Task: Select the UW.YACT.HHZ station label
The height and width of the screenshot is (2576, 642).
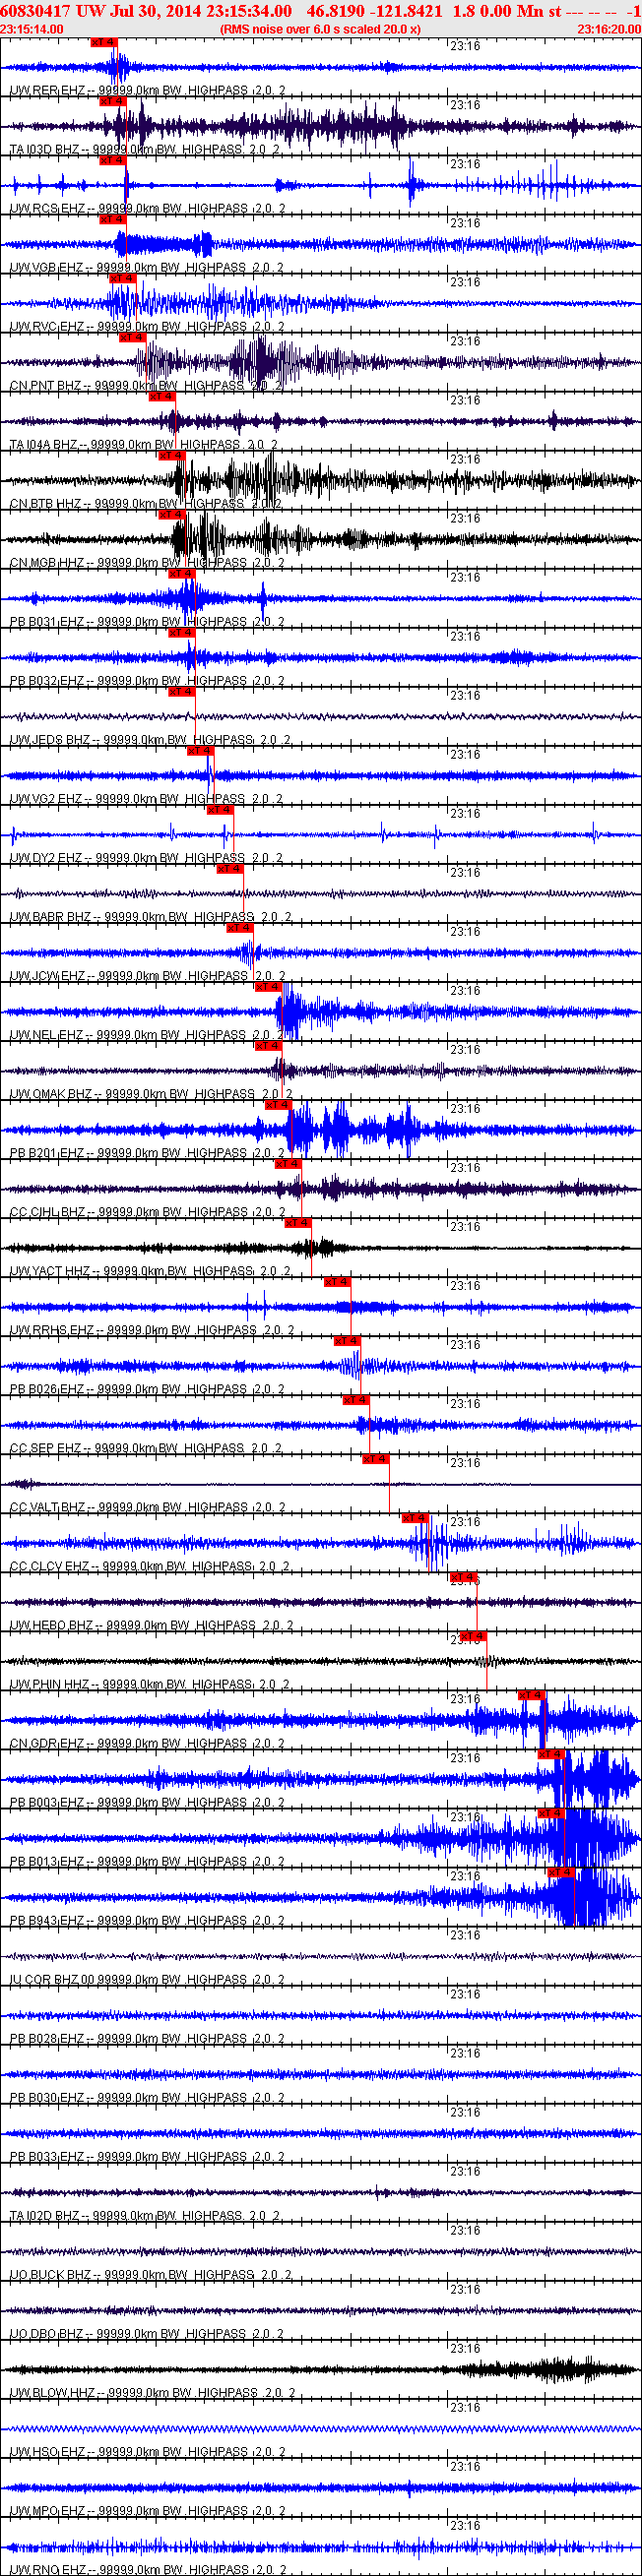Action: (151, 1270)
